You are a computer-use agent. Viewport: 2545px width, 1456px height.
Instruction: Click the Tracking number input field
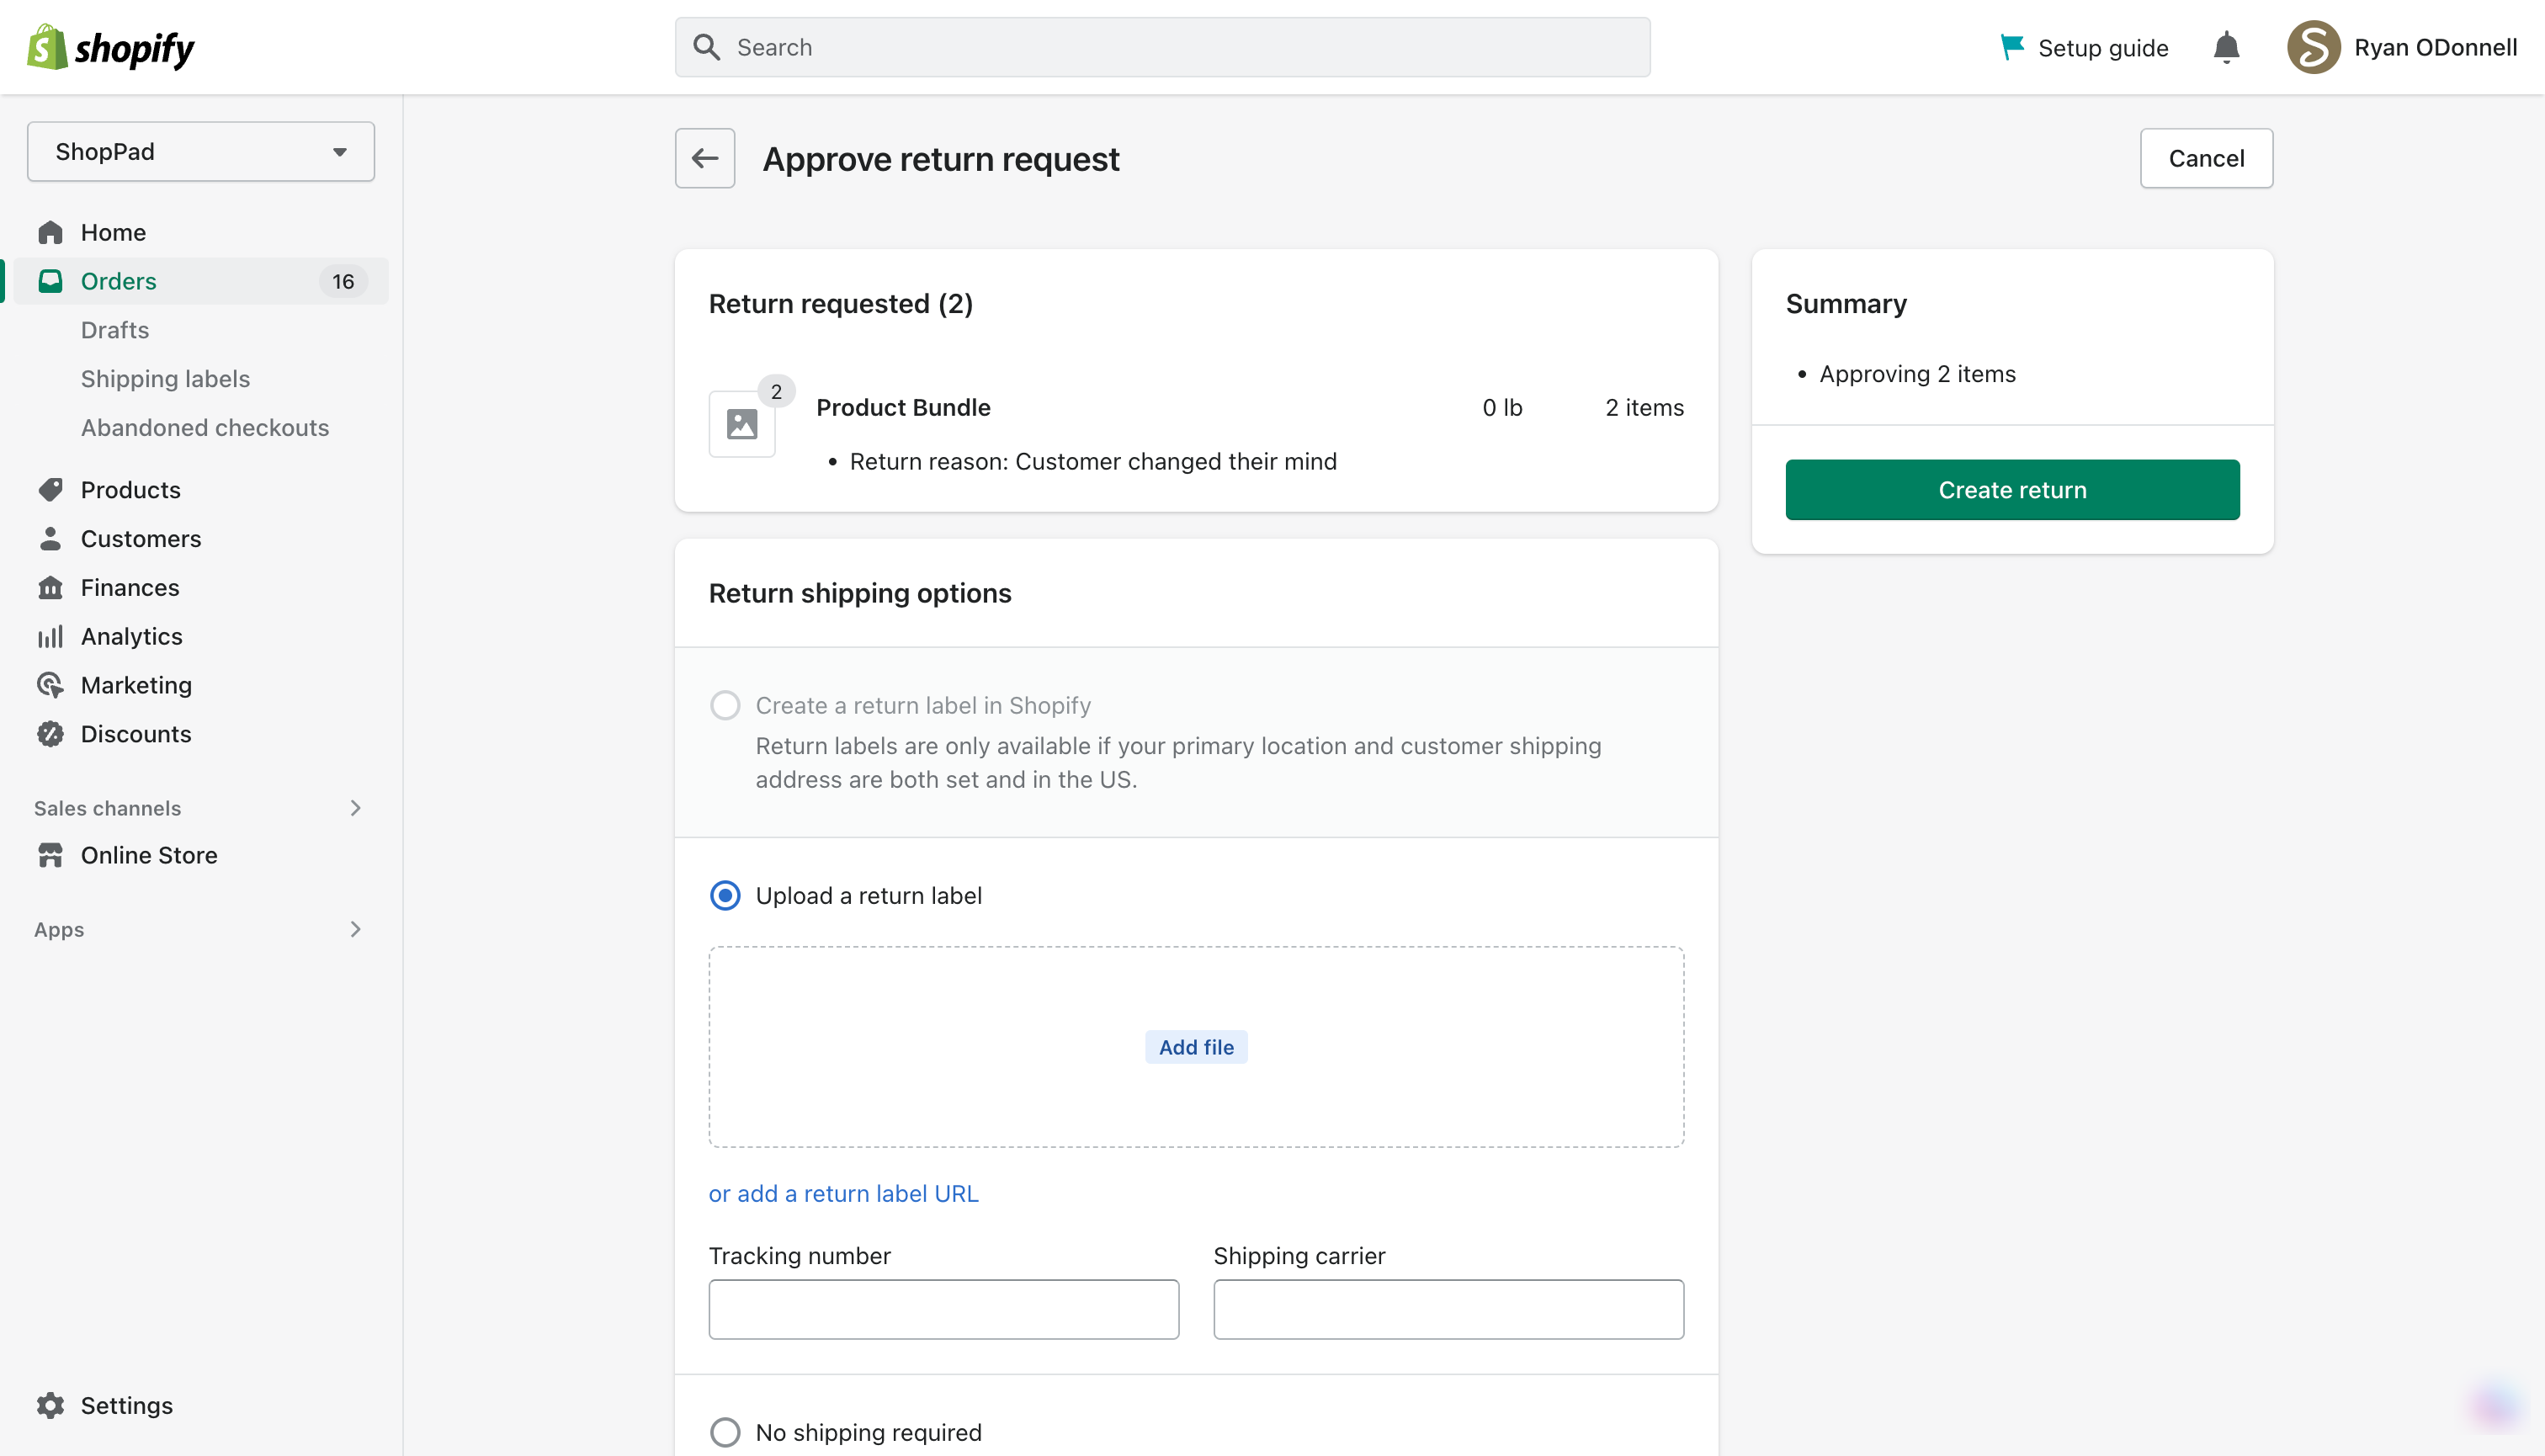coord(944,1310)
